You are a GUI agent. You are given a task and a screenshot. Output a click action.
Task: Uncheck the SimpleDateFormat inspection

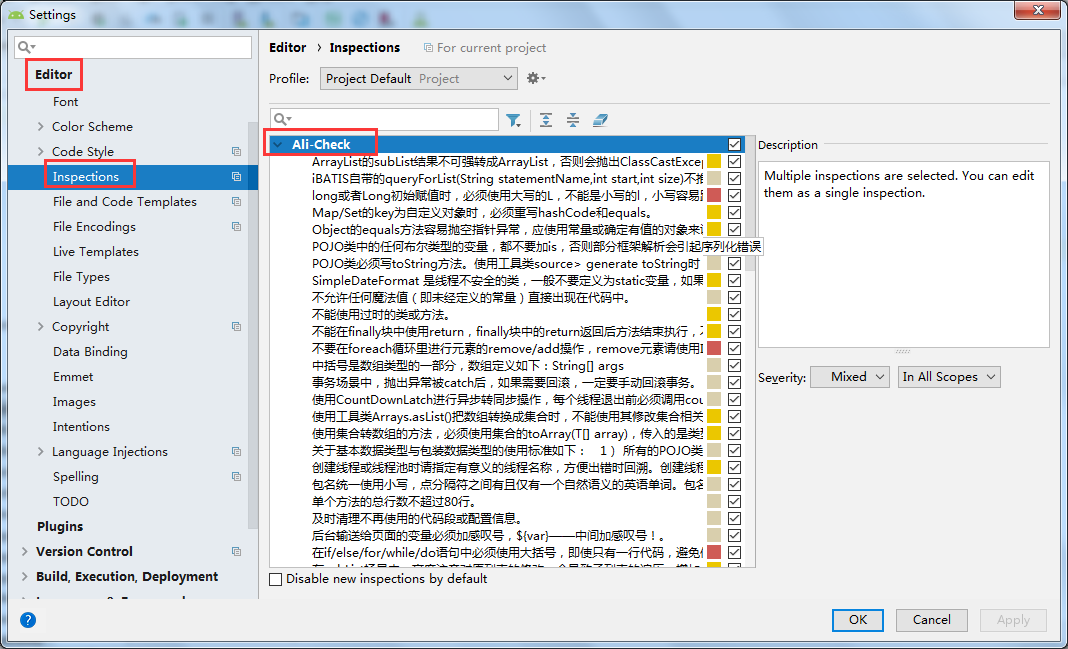[x=734, y=278]
